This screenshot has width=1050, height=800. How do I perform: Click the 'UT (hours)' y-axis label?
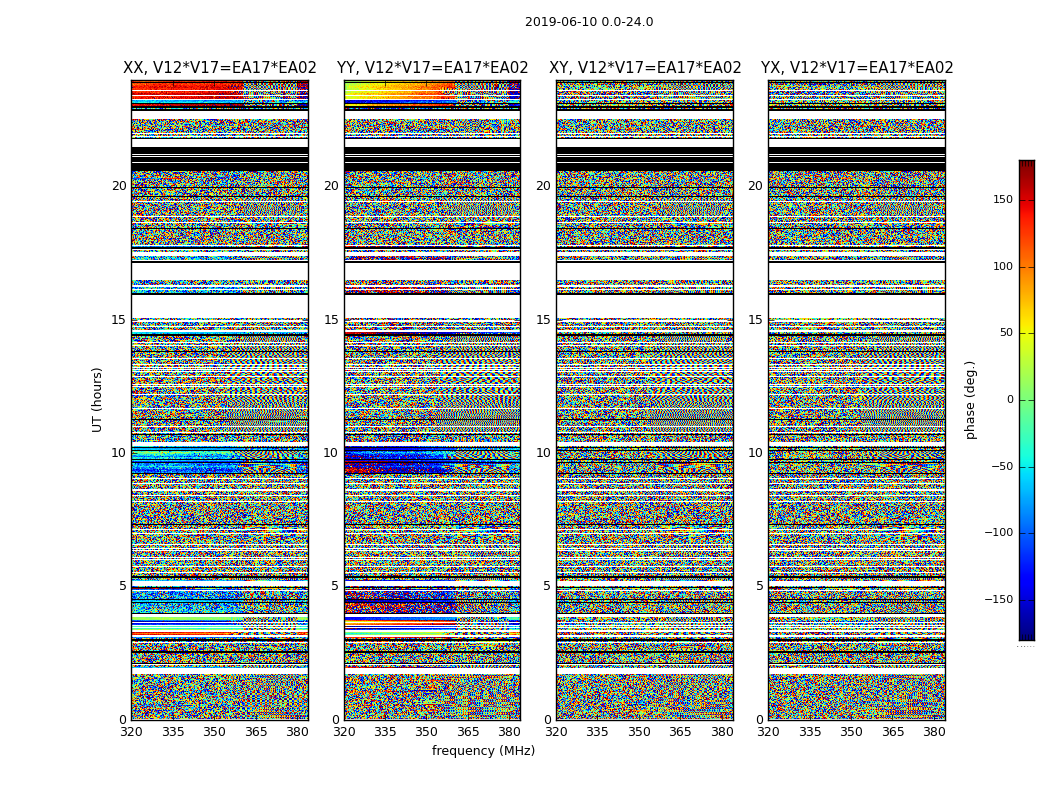pos(97,400)
